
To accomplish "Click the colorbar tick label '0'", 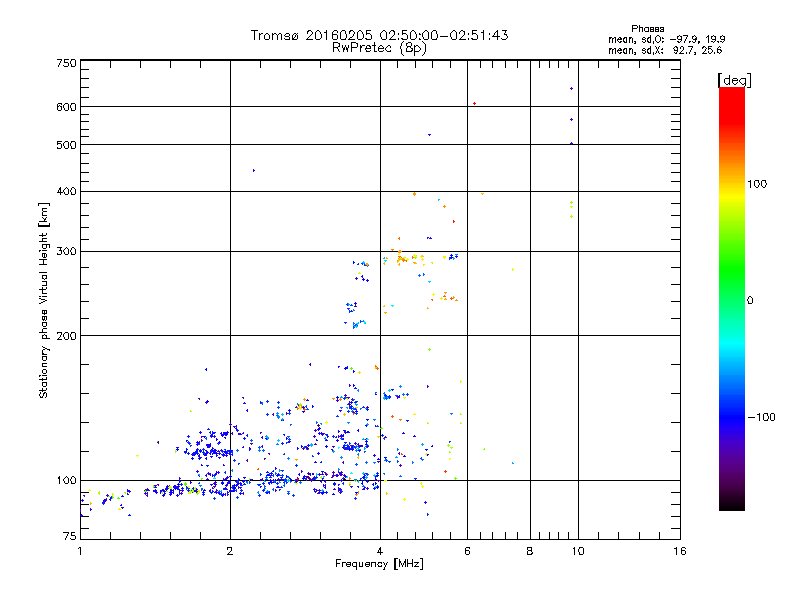I will point(749,301).
